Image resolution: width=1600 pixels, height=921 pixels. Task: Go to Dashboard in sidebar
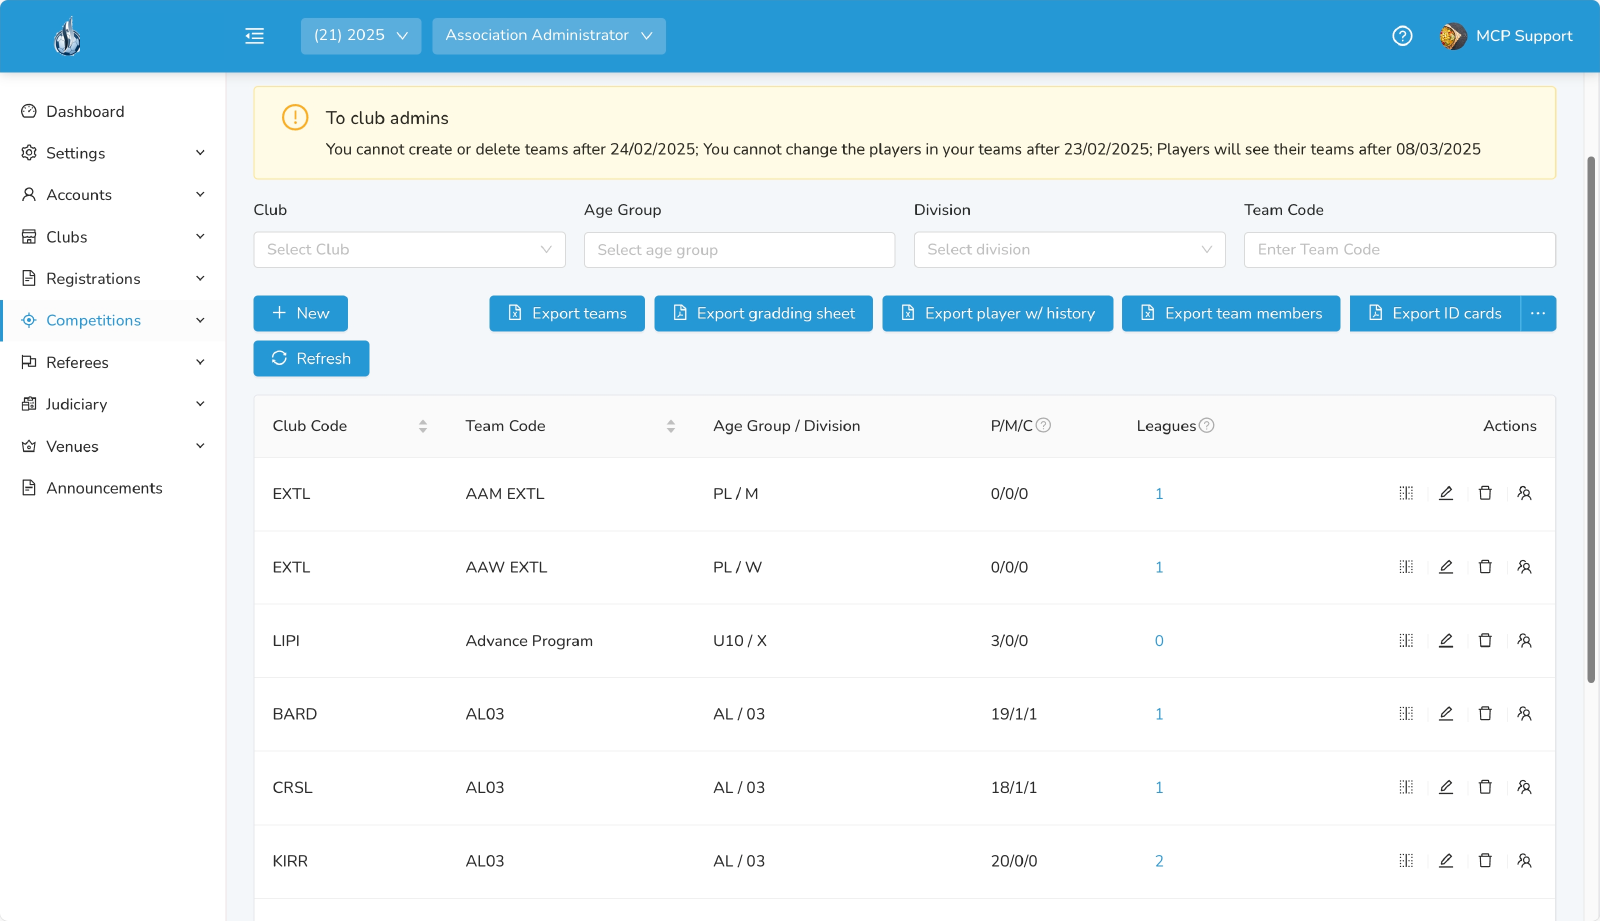[113, 111]
